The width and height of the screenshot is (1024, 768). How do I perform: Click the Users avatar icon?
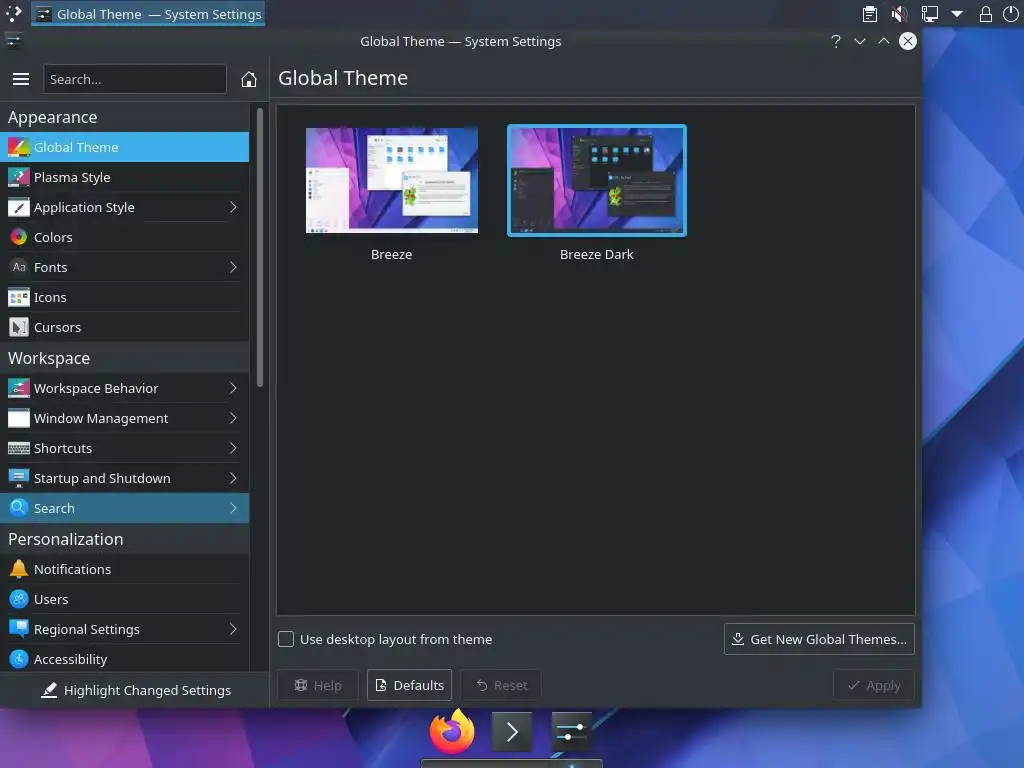[x=18, y=600]
